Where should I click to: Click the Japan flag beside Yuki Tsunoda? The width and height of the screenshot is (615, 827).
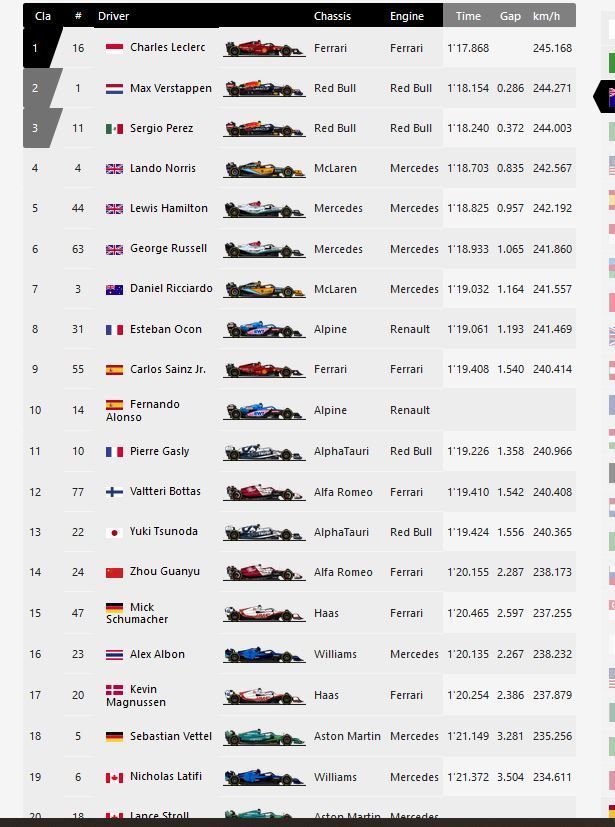[114, 532]
